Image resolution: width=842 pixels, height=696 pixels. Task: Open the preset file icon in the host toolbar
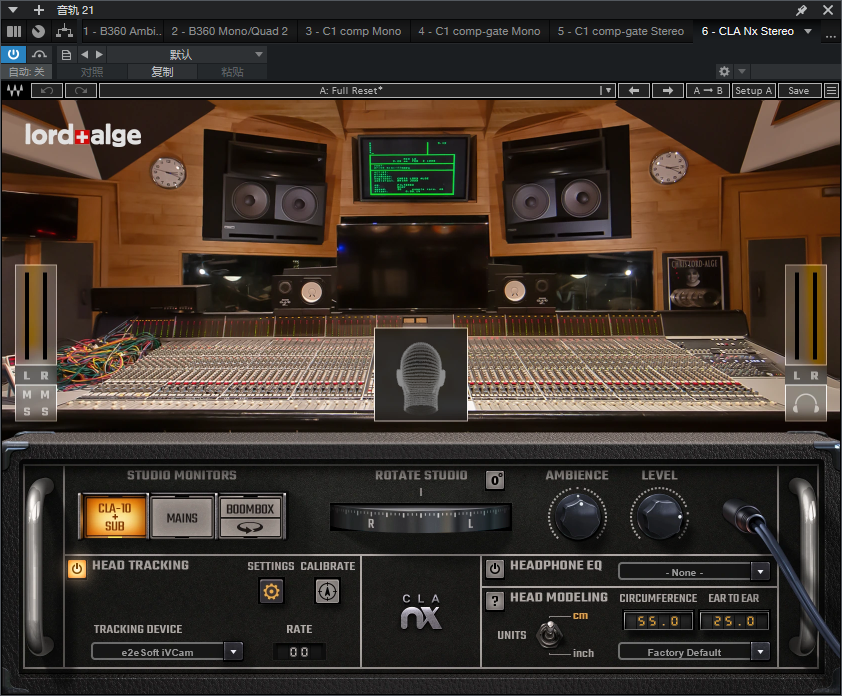(x=66, y=54)
